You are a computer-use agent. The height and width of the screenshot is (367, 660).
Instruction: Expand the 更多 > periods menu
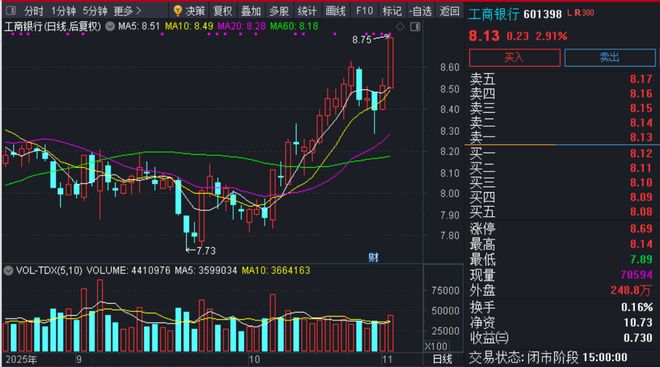click(128, 11)
